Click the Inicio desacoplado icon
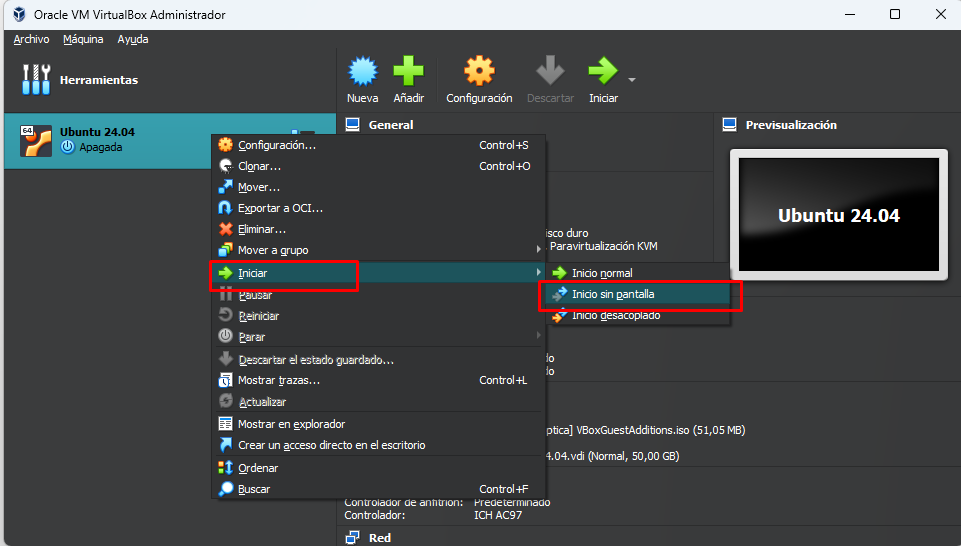This screenshot has height=546, width=961. [559, 316]
